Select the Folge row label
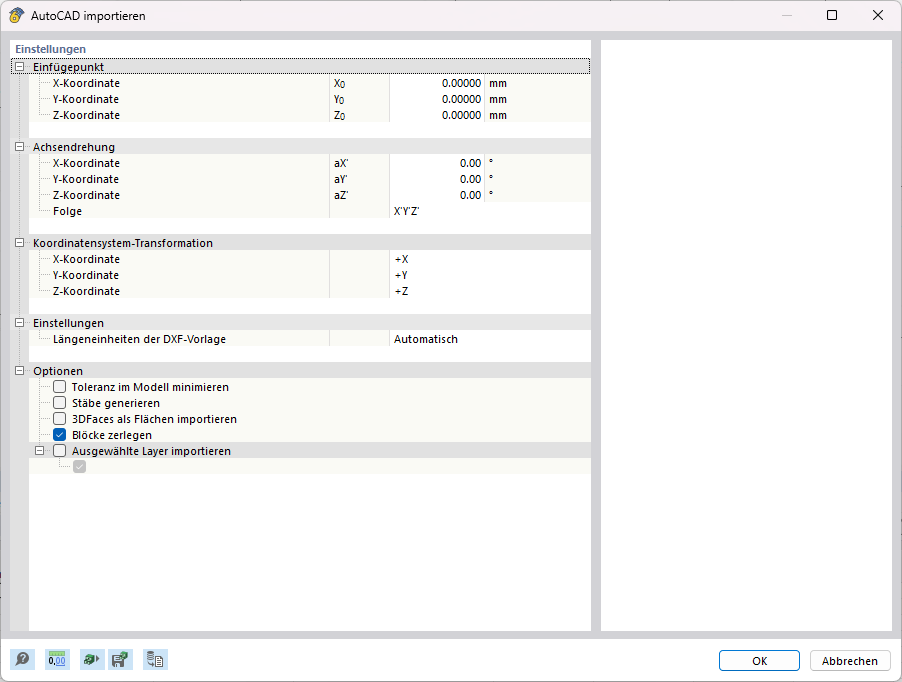Screen dimensions: 902x682 (x=67, y=211)
